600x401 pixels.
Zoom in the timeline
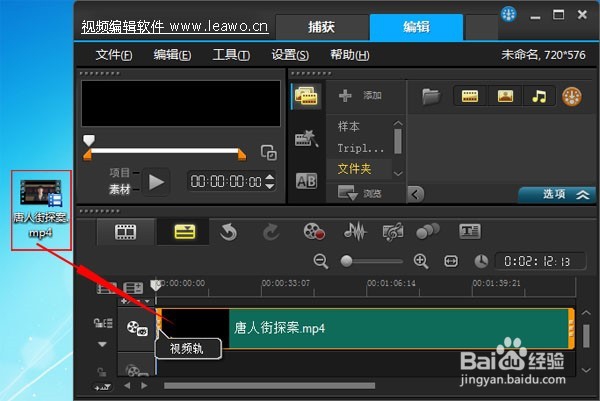click(x=421, y=261)
